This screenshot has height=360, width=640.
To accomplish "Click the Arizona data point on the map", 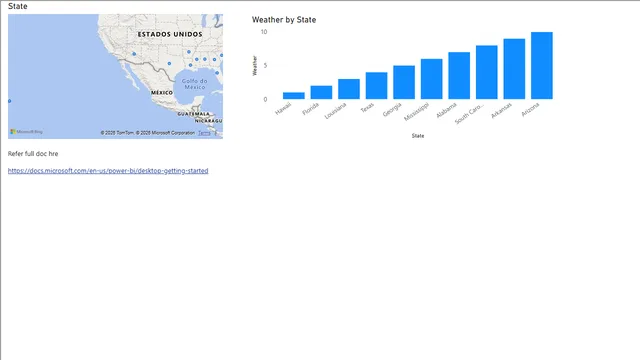I will [x=134, y=54].
